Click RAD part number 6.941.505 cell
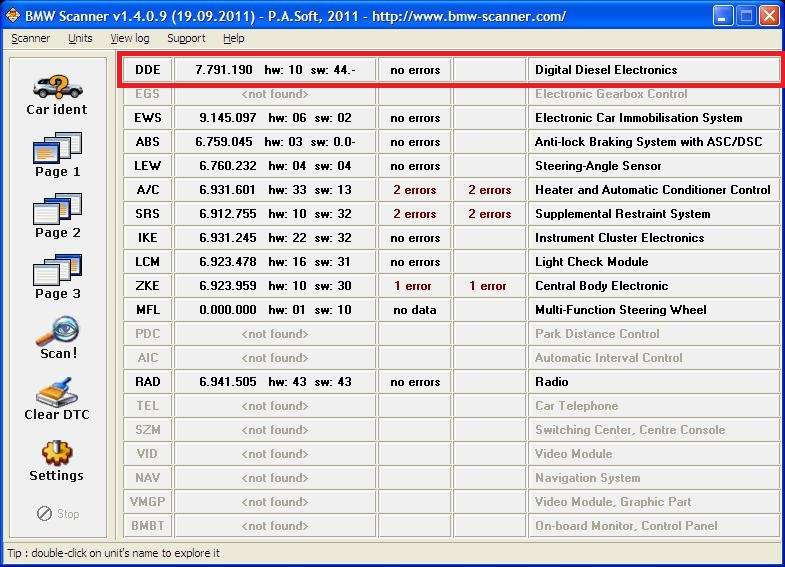 pos(274,382)
